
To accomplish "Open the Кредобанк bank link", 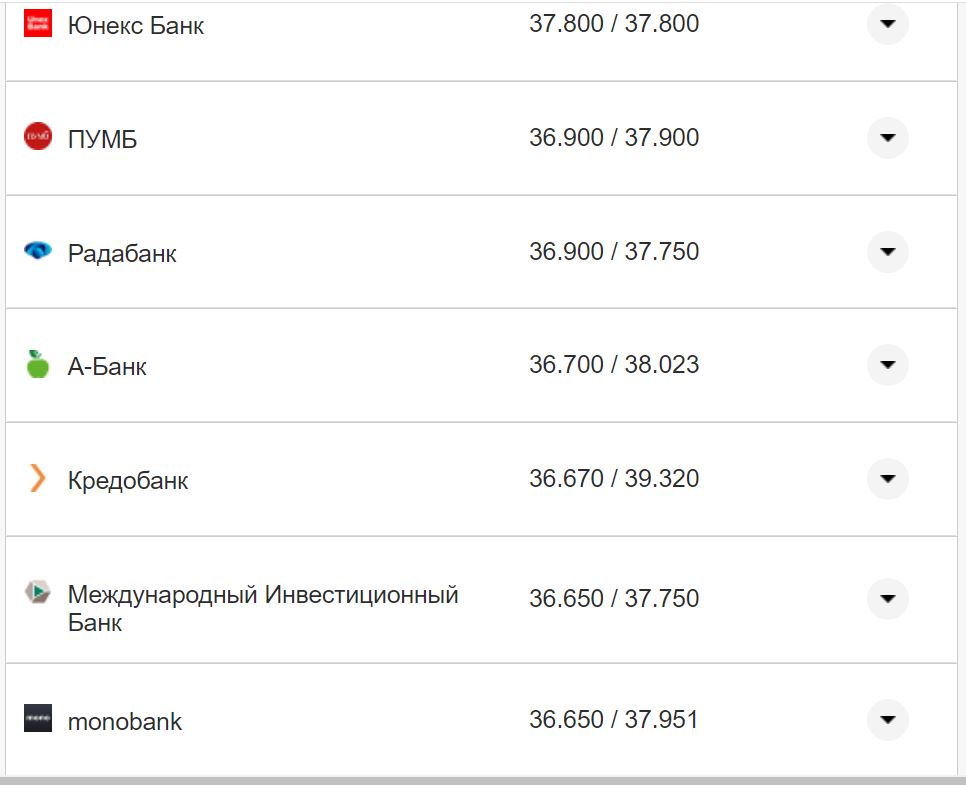I will (128, 479).
